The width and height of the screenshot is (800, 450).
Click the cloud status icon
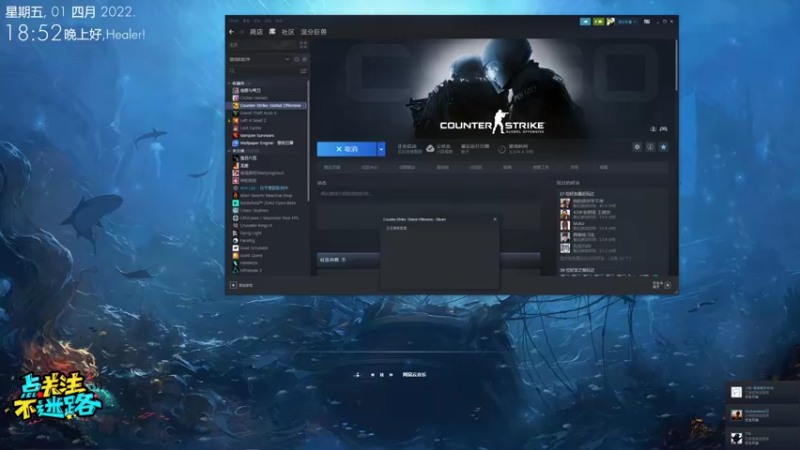[x=430, y=148]
